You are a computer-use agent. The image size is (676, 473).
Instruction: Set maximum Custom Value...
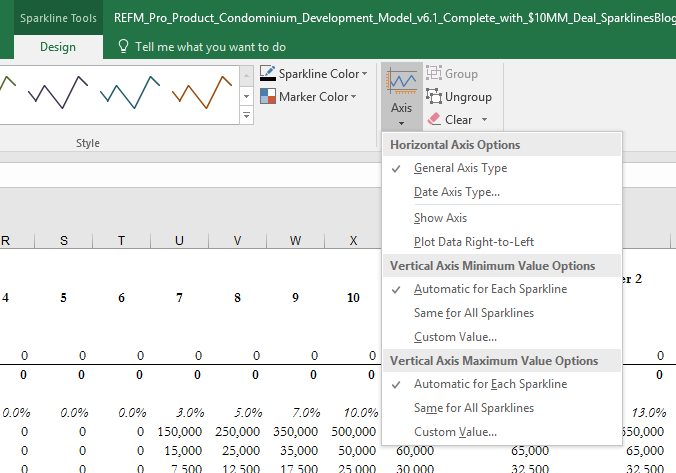[x=502, y=432]
